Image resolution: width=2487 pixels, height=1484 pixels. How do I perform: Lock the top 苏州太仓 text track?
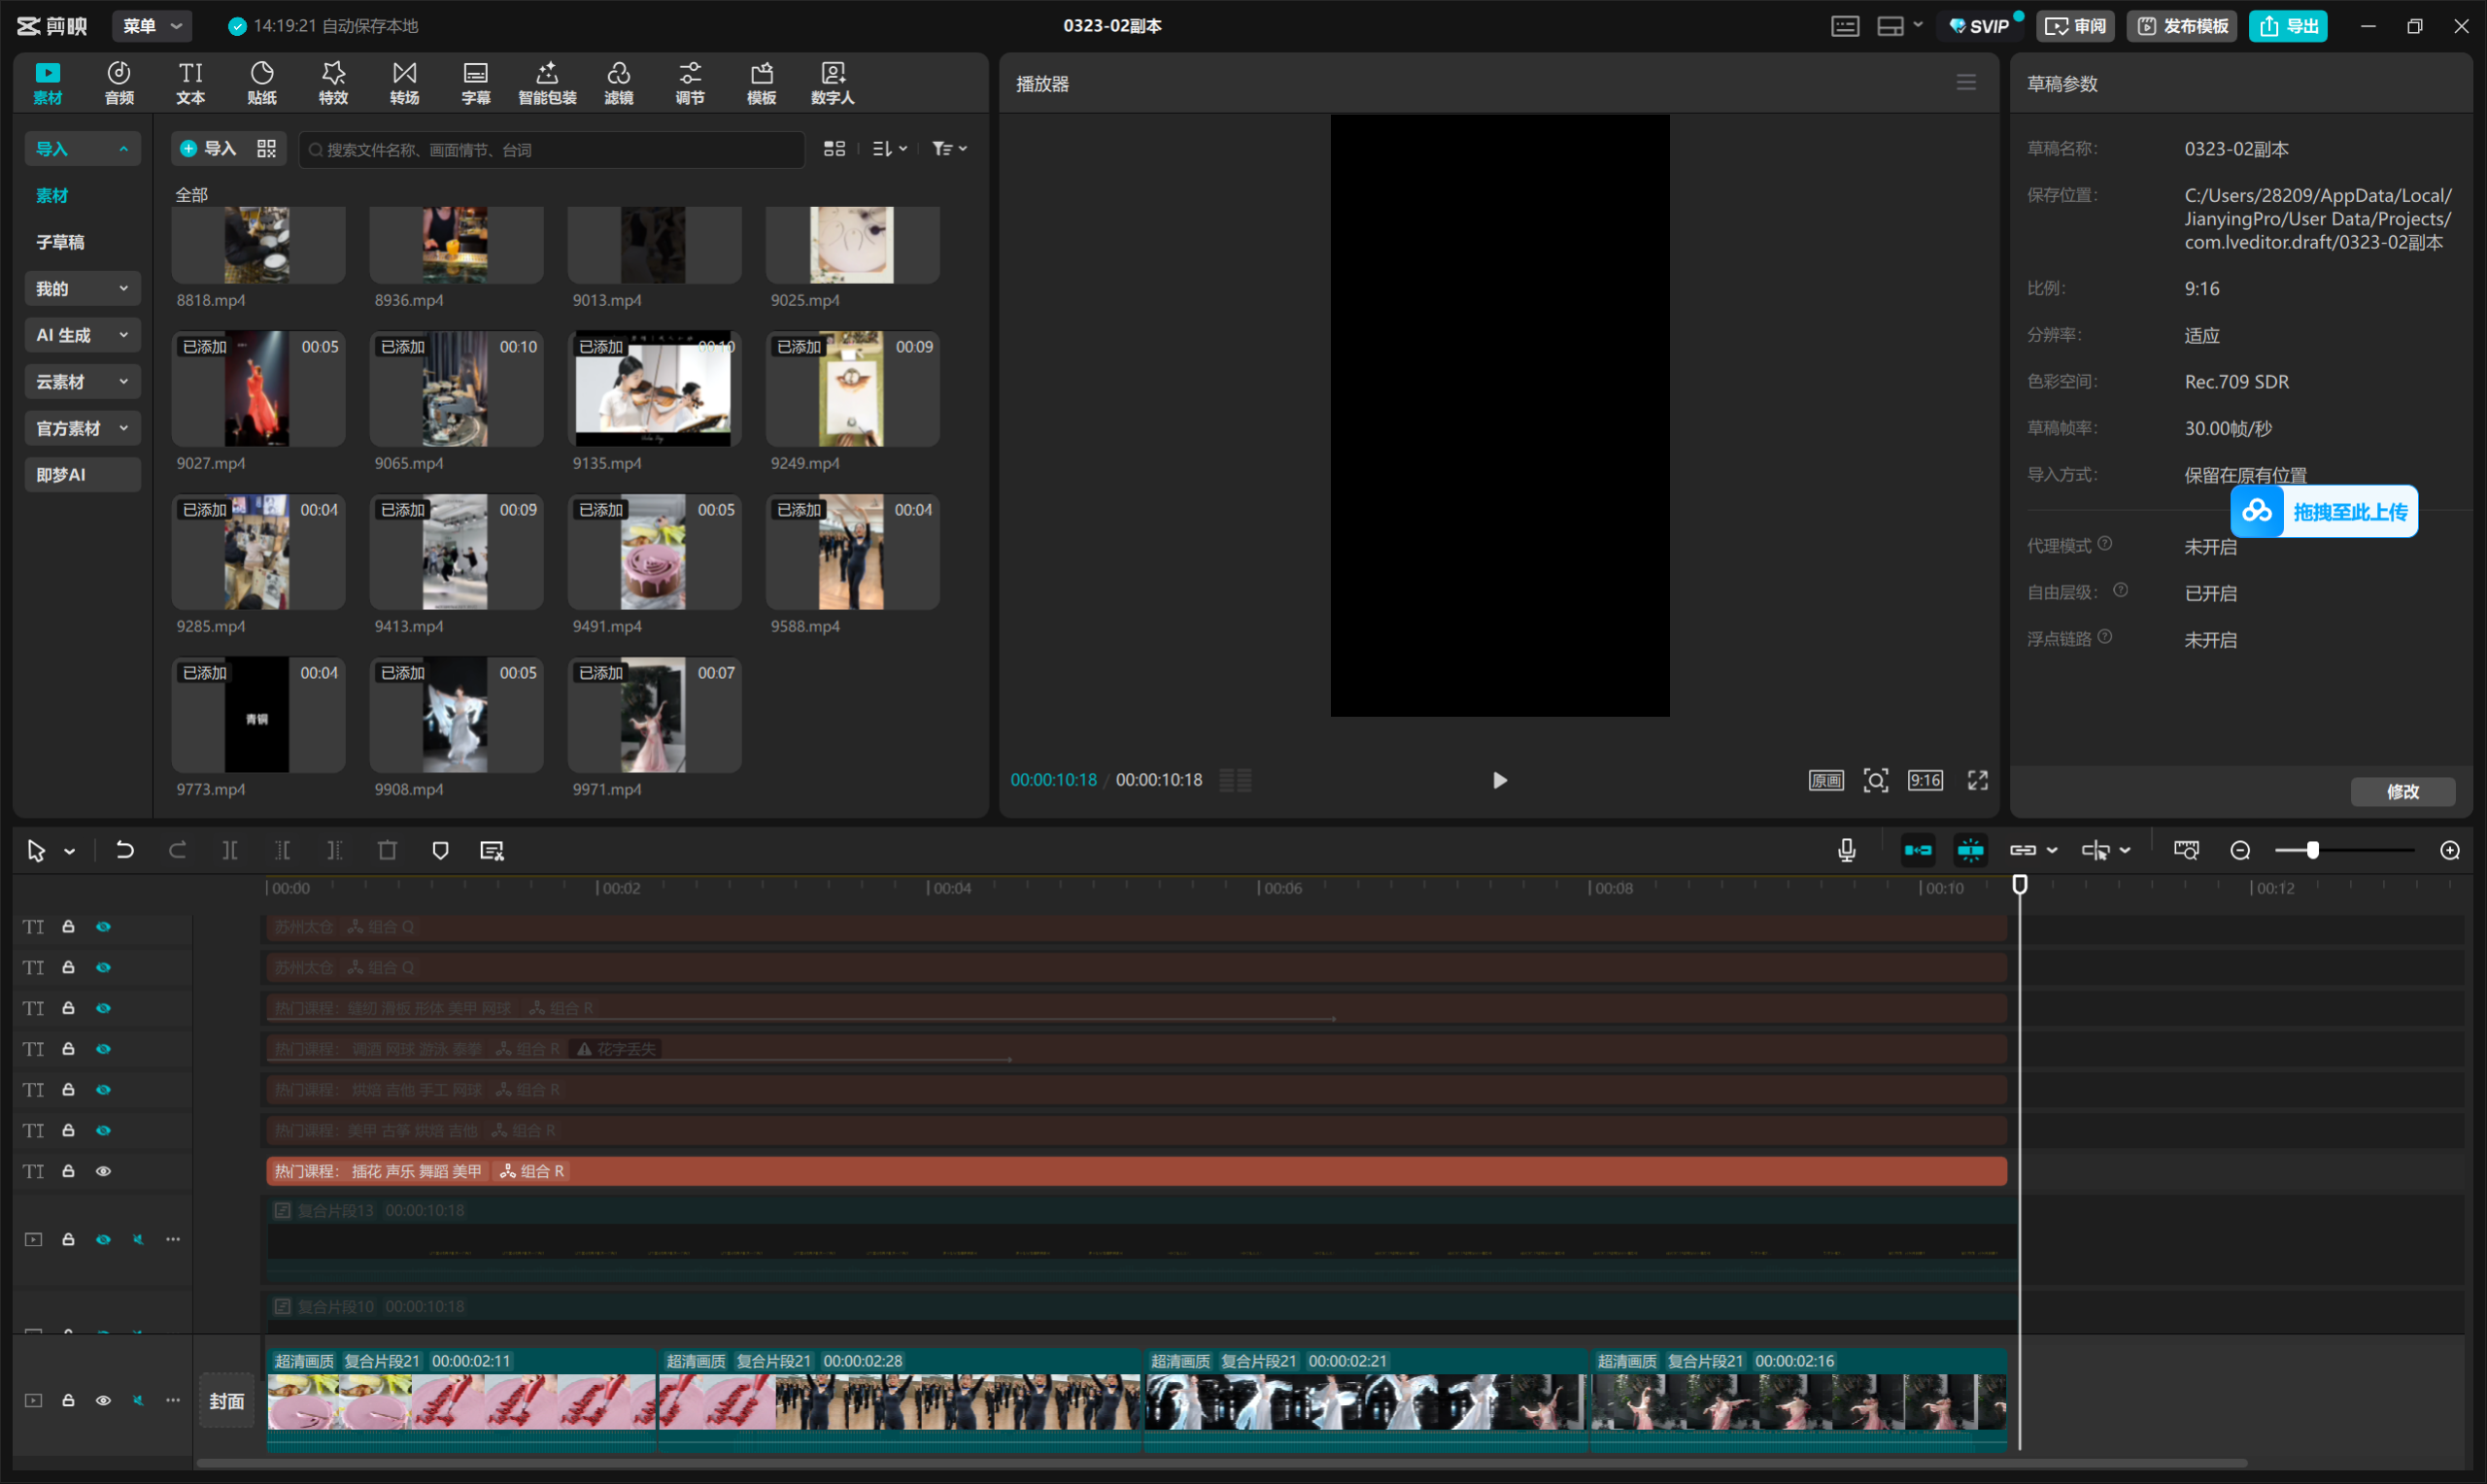tap(68, 927)
